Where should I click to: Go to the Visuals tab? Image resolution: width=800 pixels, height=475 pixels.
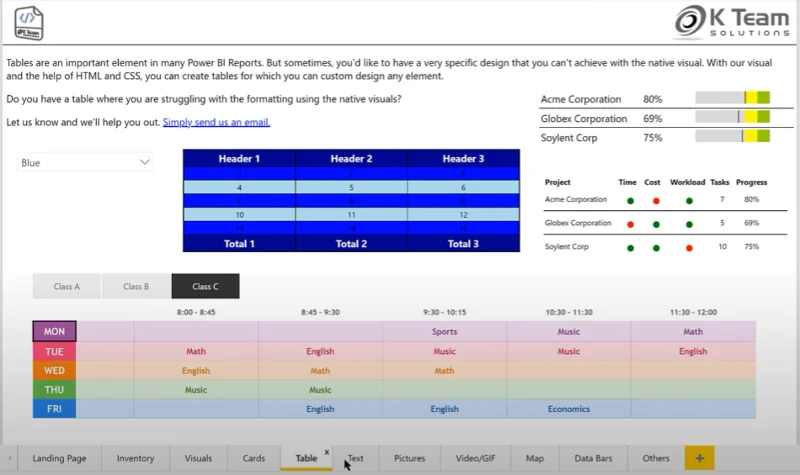(198, 458)
